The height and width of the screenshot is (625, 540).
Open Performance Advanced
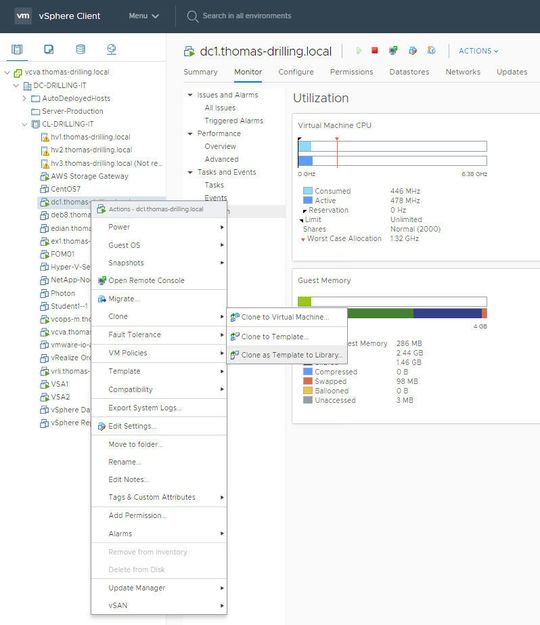222,159
